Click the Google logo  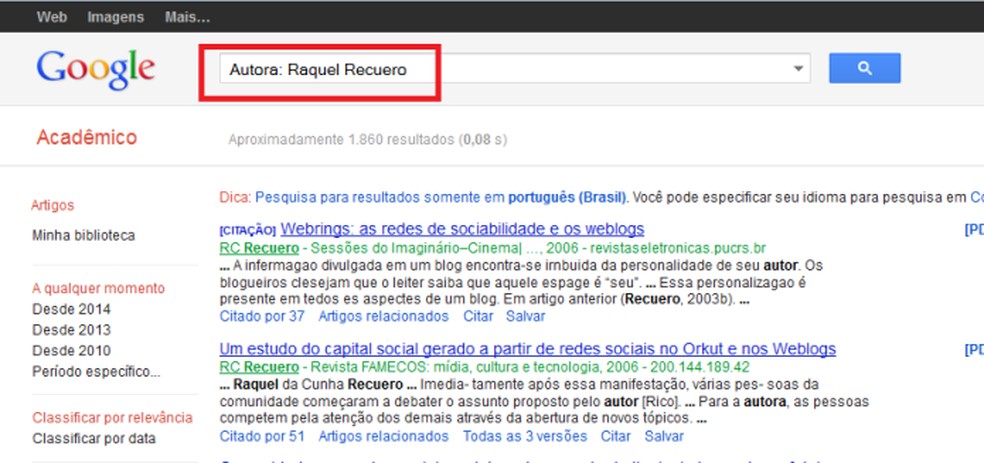coord(95,70)
